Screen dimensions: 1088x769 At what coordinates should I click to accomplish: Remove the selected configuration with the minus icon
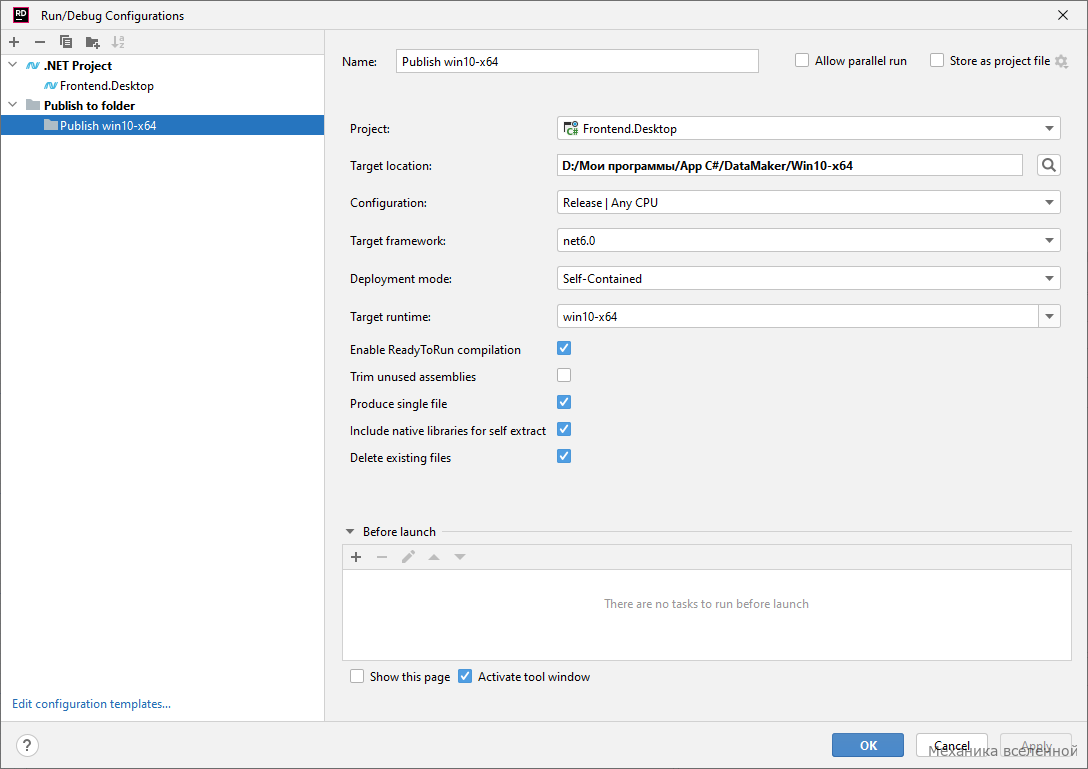click(x=40, y=42)
